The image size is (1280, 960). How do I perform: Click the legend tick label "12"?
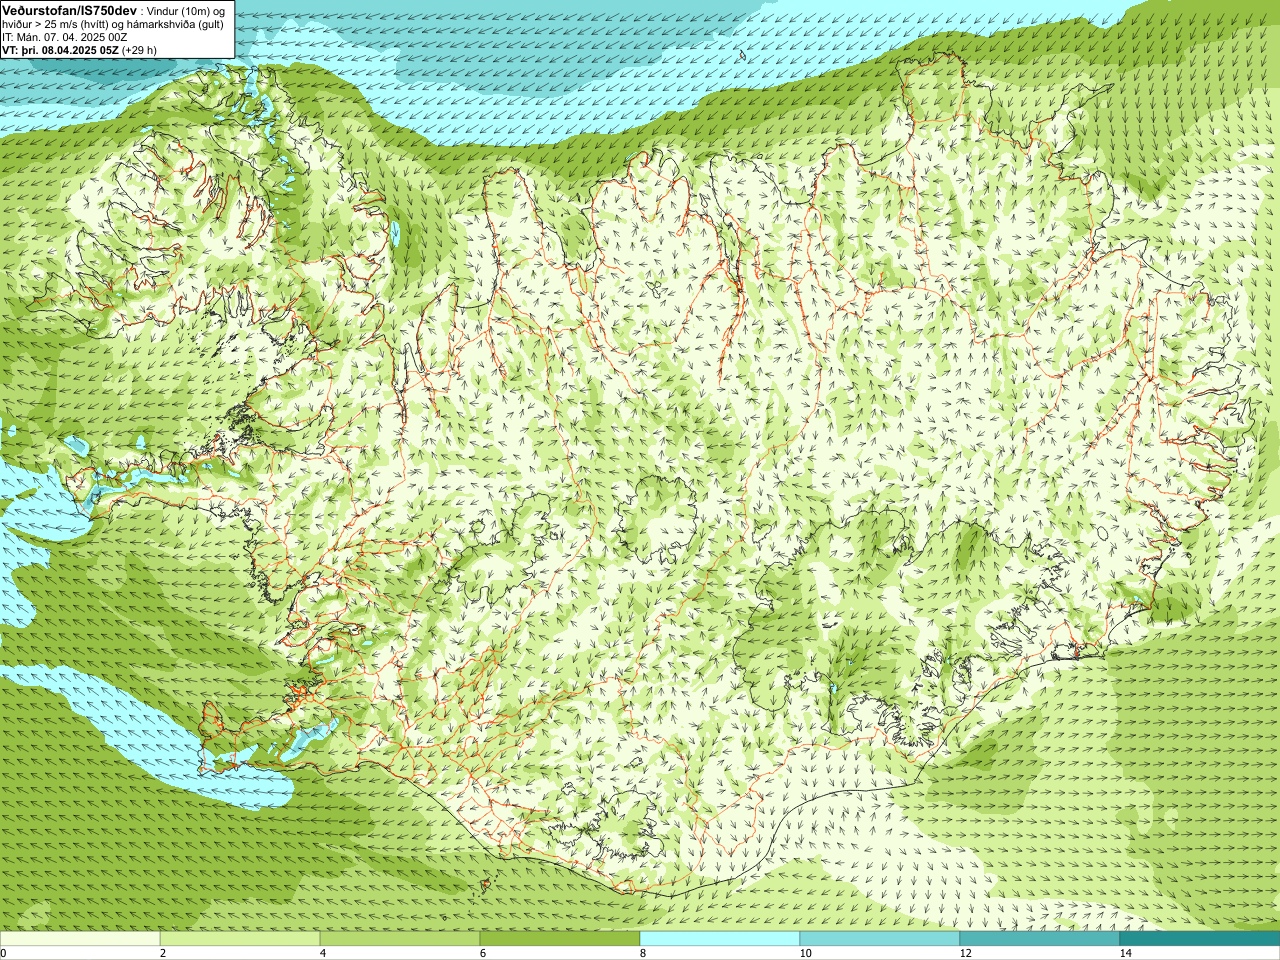point(965,953)
